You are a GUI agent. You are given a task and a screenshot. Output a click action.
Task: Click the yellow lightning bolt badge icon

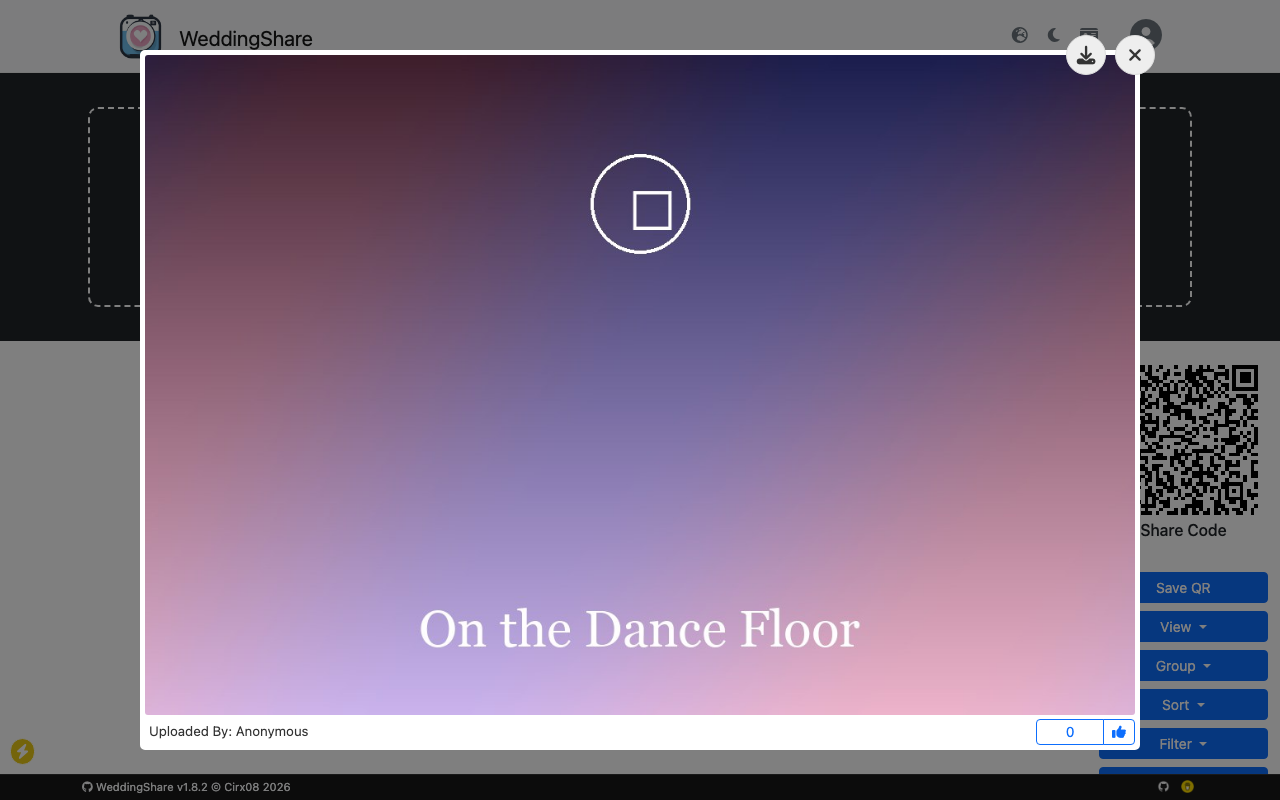[x=22, y=751]
